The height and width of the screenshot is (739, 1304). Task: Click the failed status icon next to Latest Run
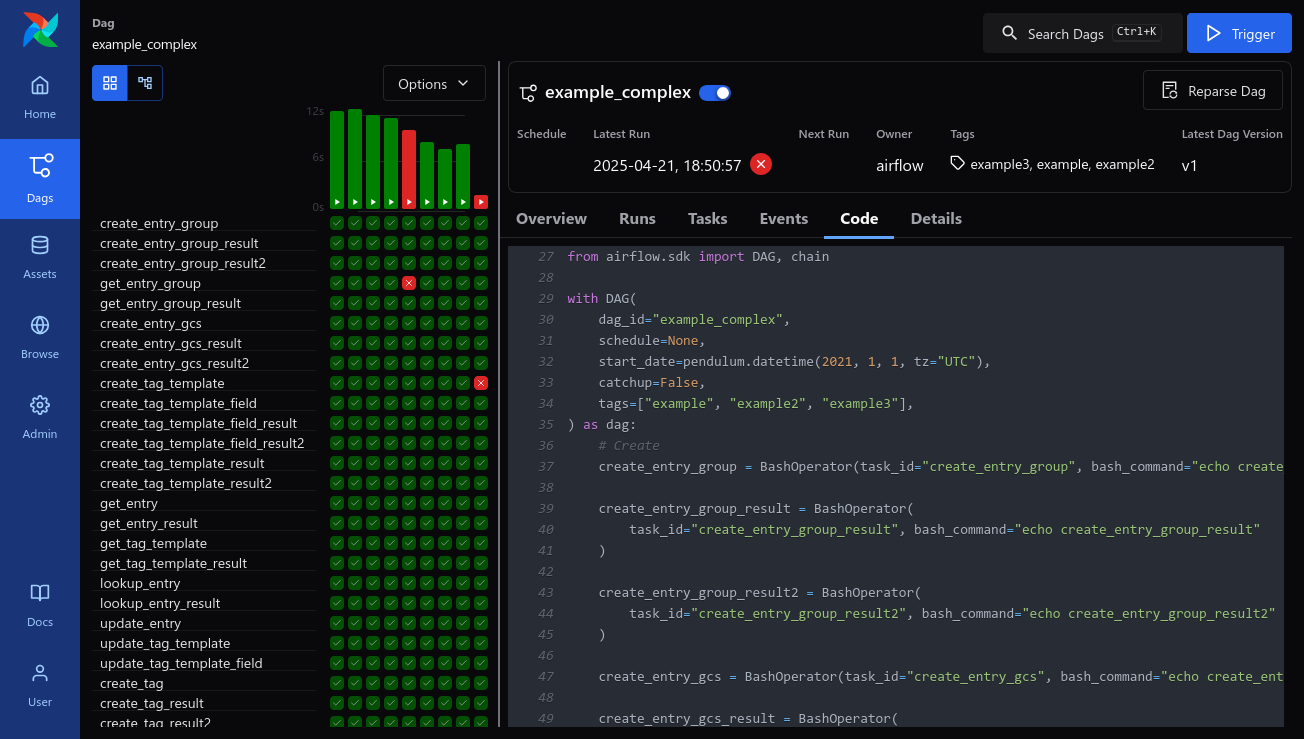(x=760, y=164)
